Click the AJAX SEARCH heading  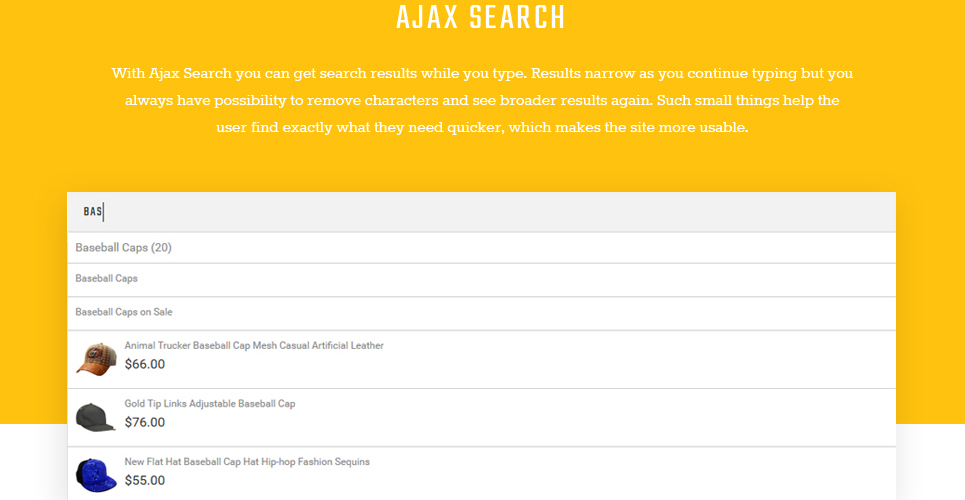[x=481, y=17]
